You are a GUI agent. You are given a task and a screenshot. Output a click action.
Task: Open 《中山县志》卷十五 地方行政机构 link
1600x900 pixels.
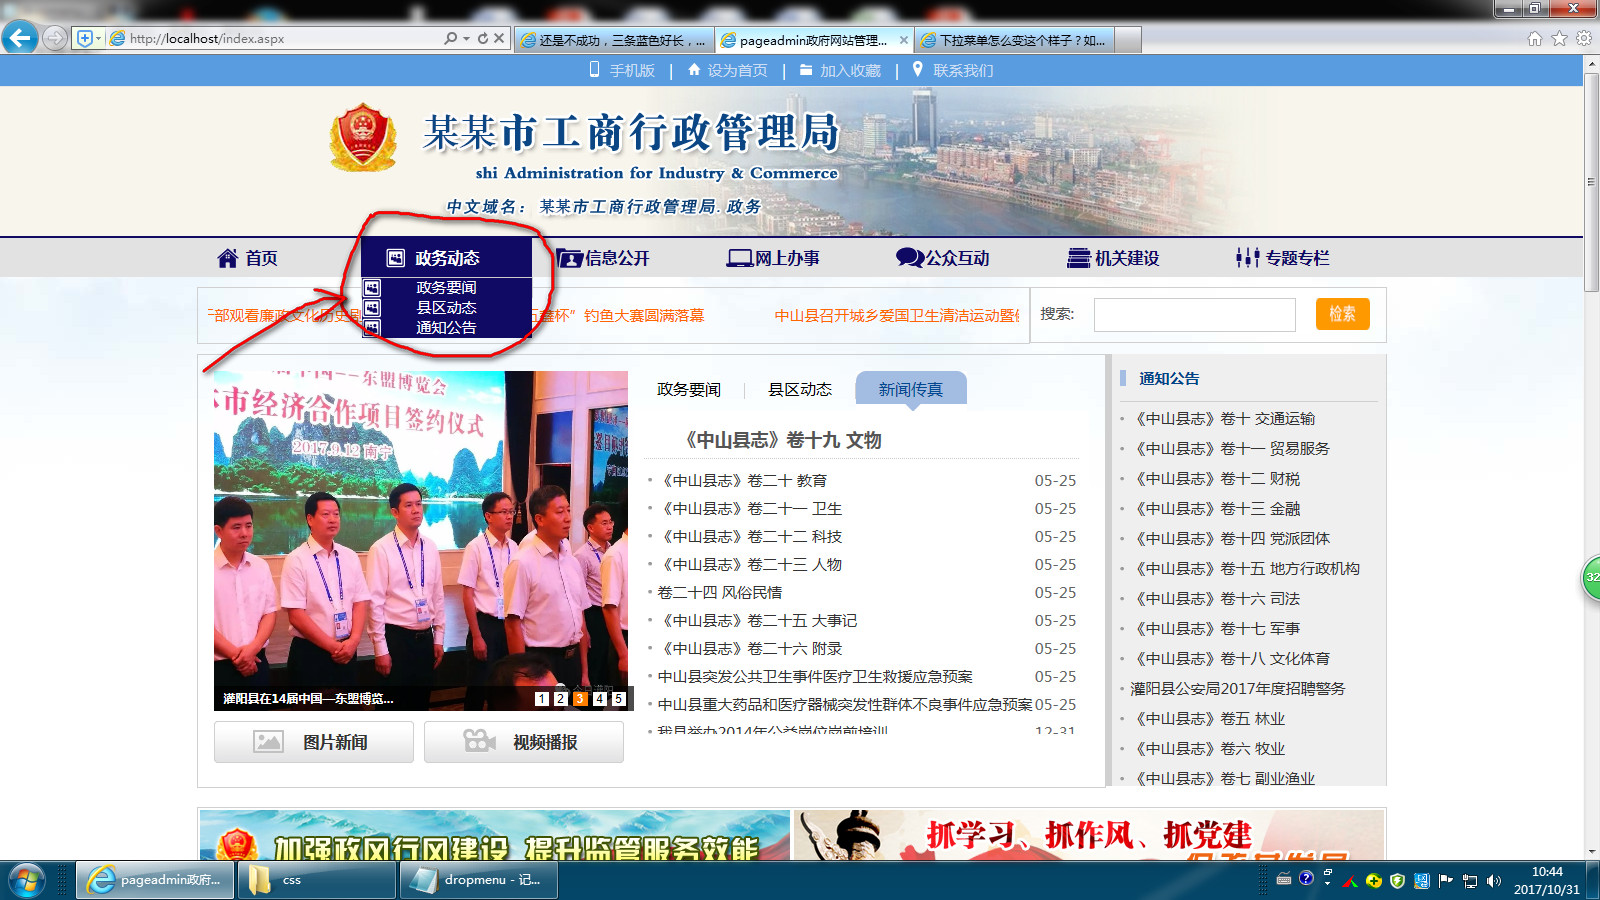[1246, 569]
